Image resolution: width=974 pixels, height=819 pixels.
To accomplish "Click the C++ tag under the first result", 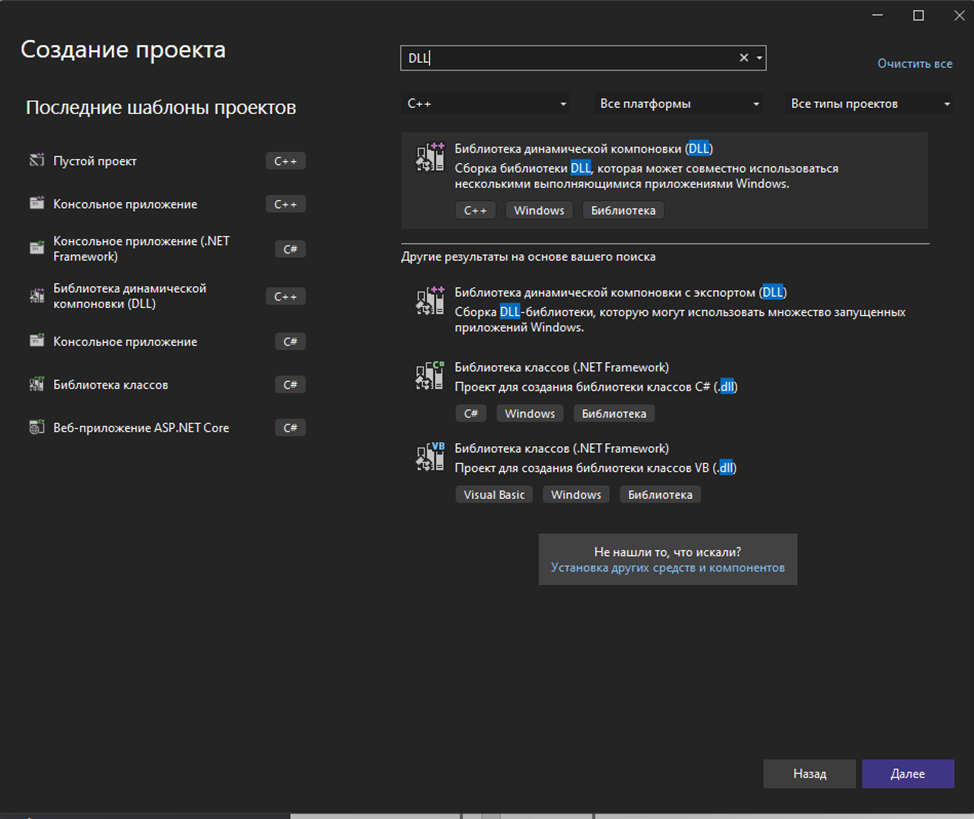I will (475, 211).
